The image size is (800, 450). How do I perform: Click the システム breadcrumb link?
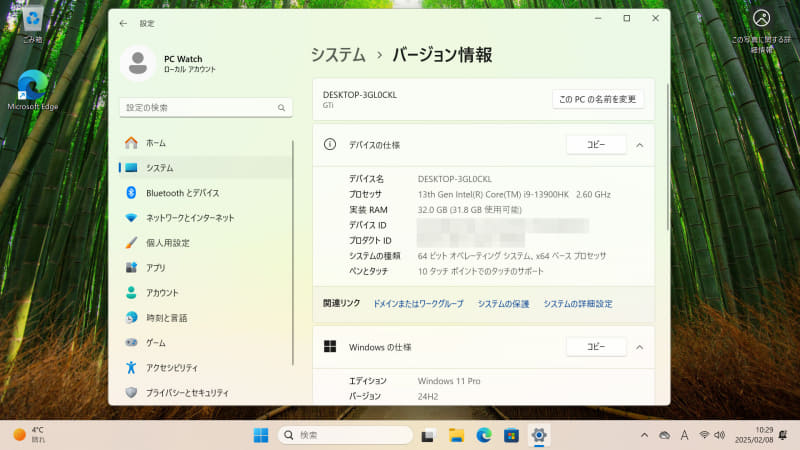pyautogui.click(x=338, y=55)
